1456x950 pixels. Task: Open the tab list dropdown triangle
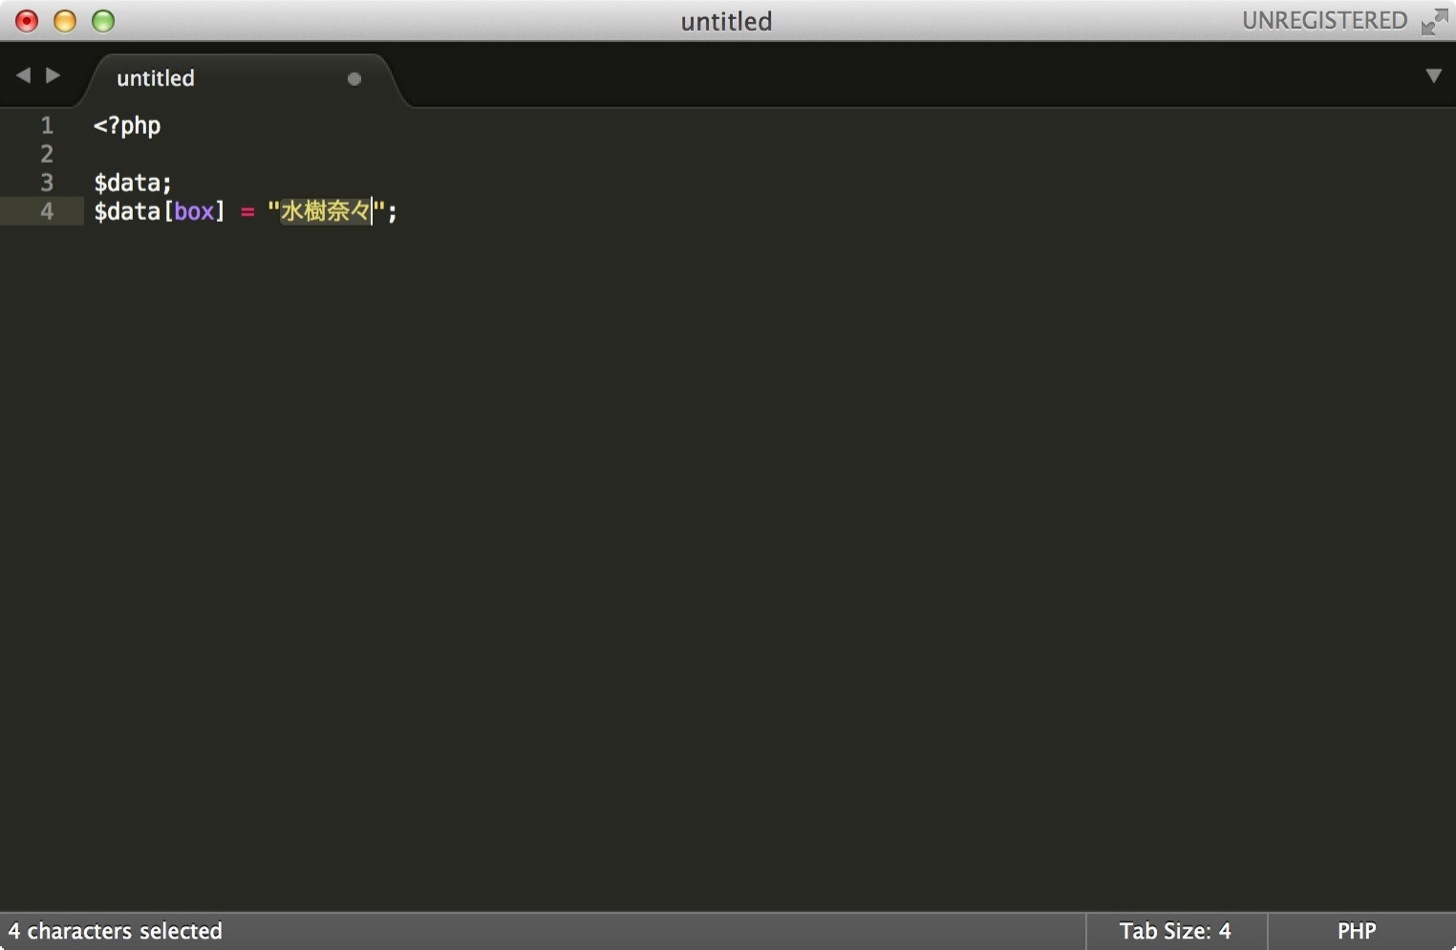click(x=1433, y=76)
